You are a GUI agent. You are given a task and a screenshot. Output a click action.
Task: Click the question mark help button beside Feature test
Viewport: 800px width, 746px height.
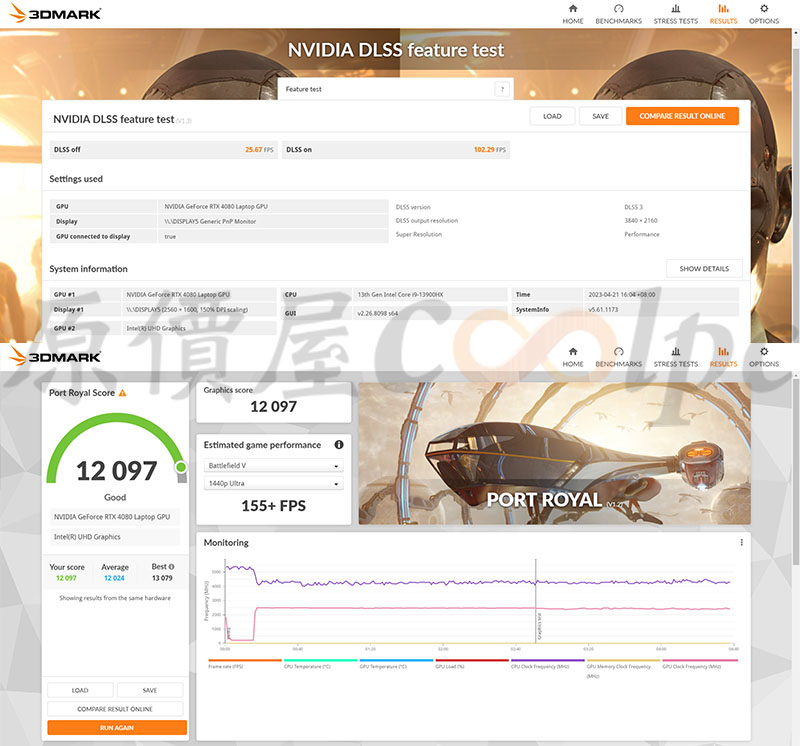[x=502, y=89]
